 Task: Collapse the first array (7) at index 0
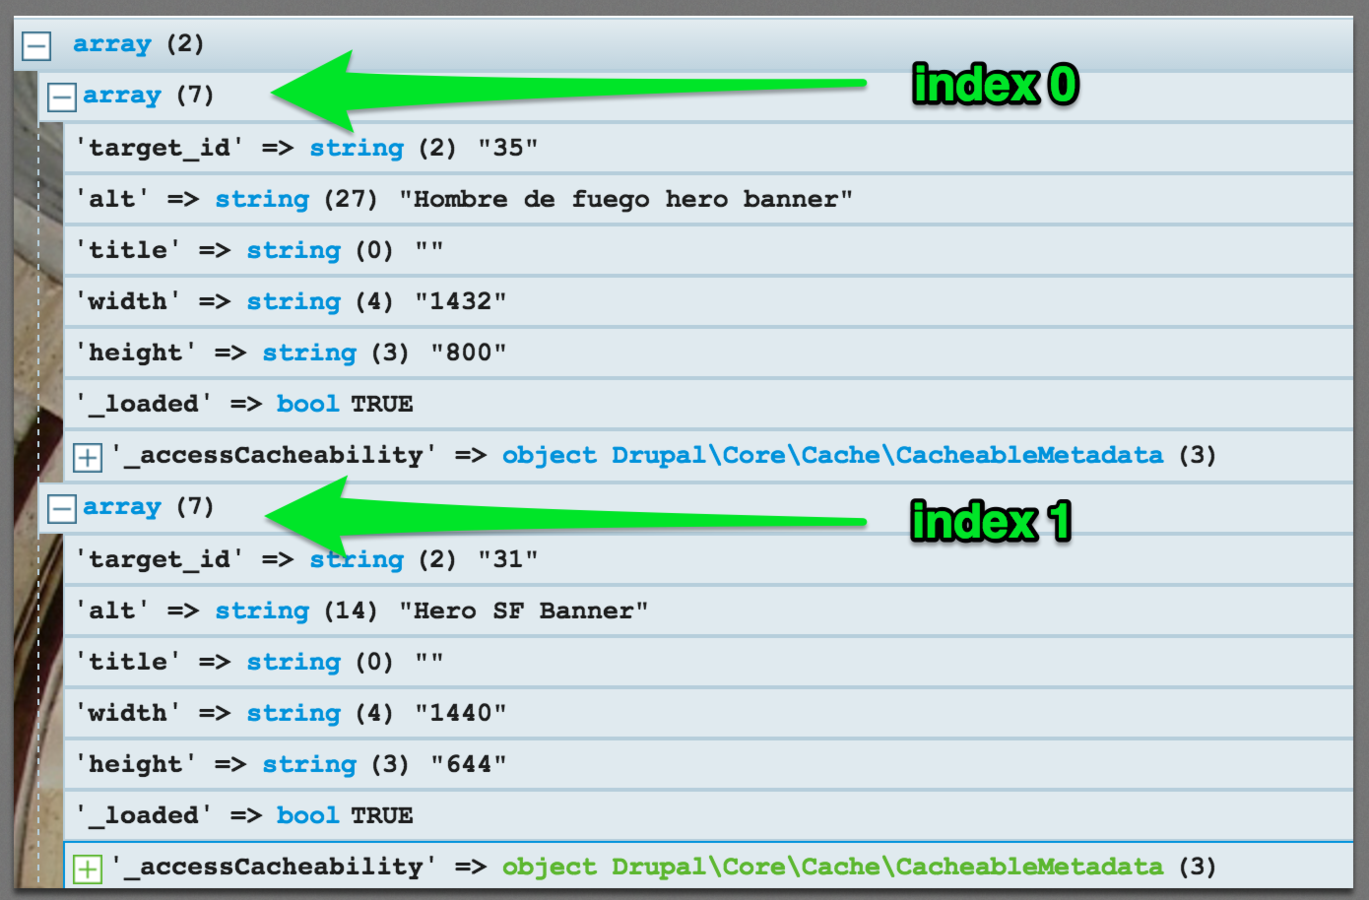61,97
